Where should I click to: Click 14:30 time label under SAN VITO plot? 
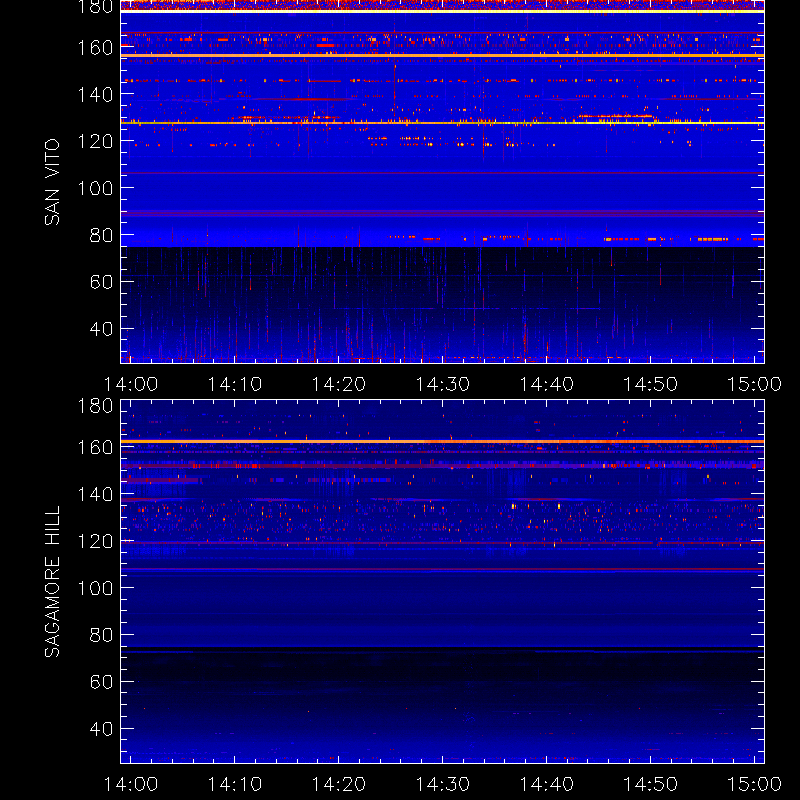pos(442,384)
